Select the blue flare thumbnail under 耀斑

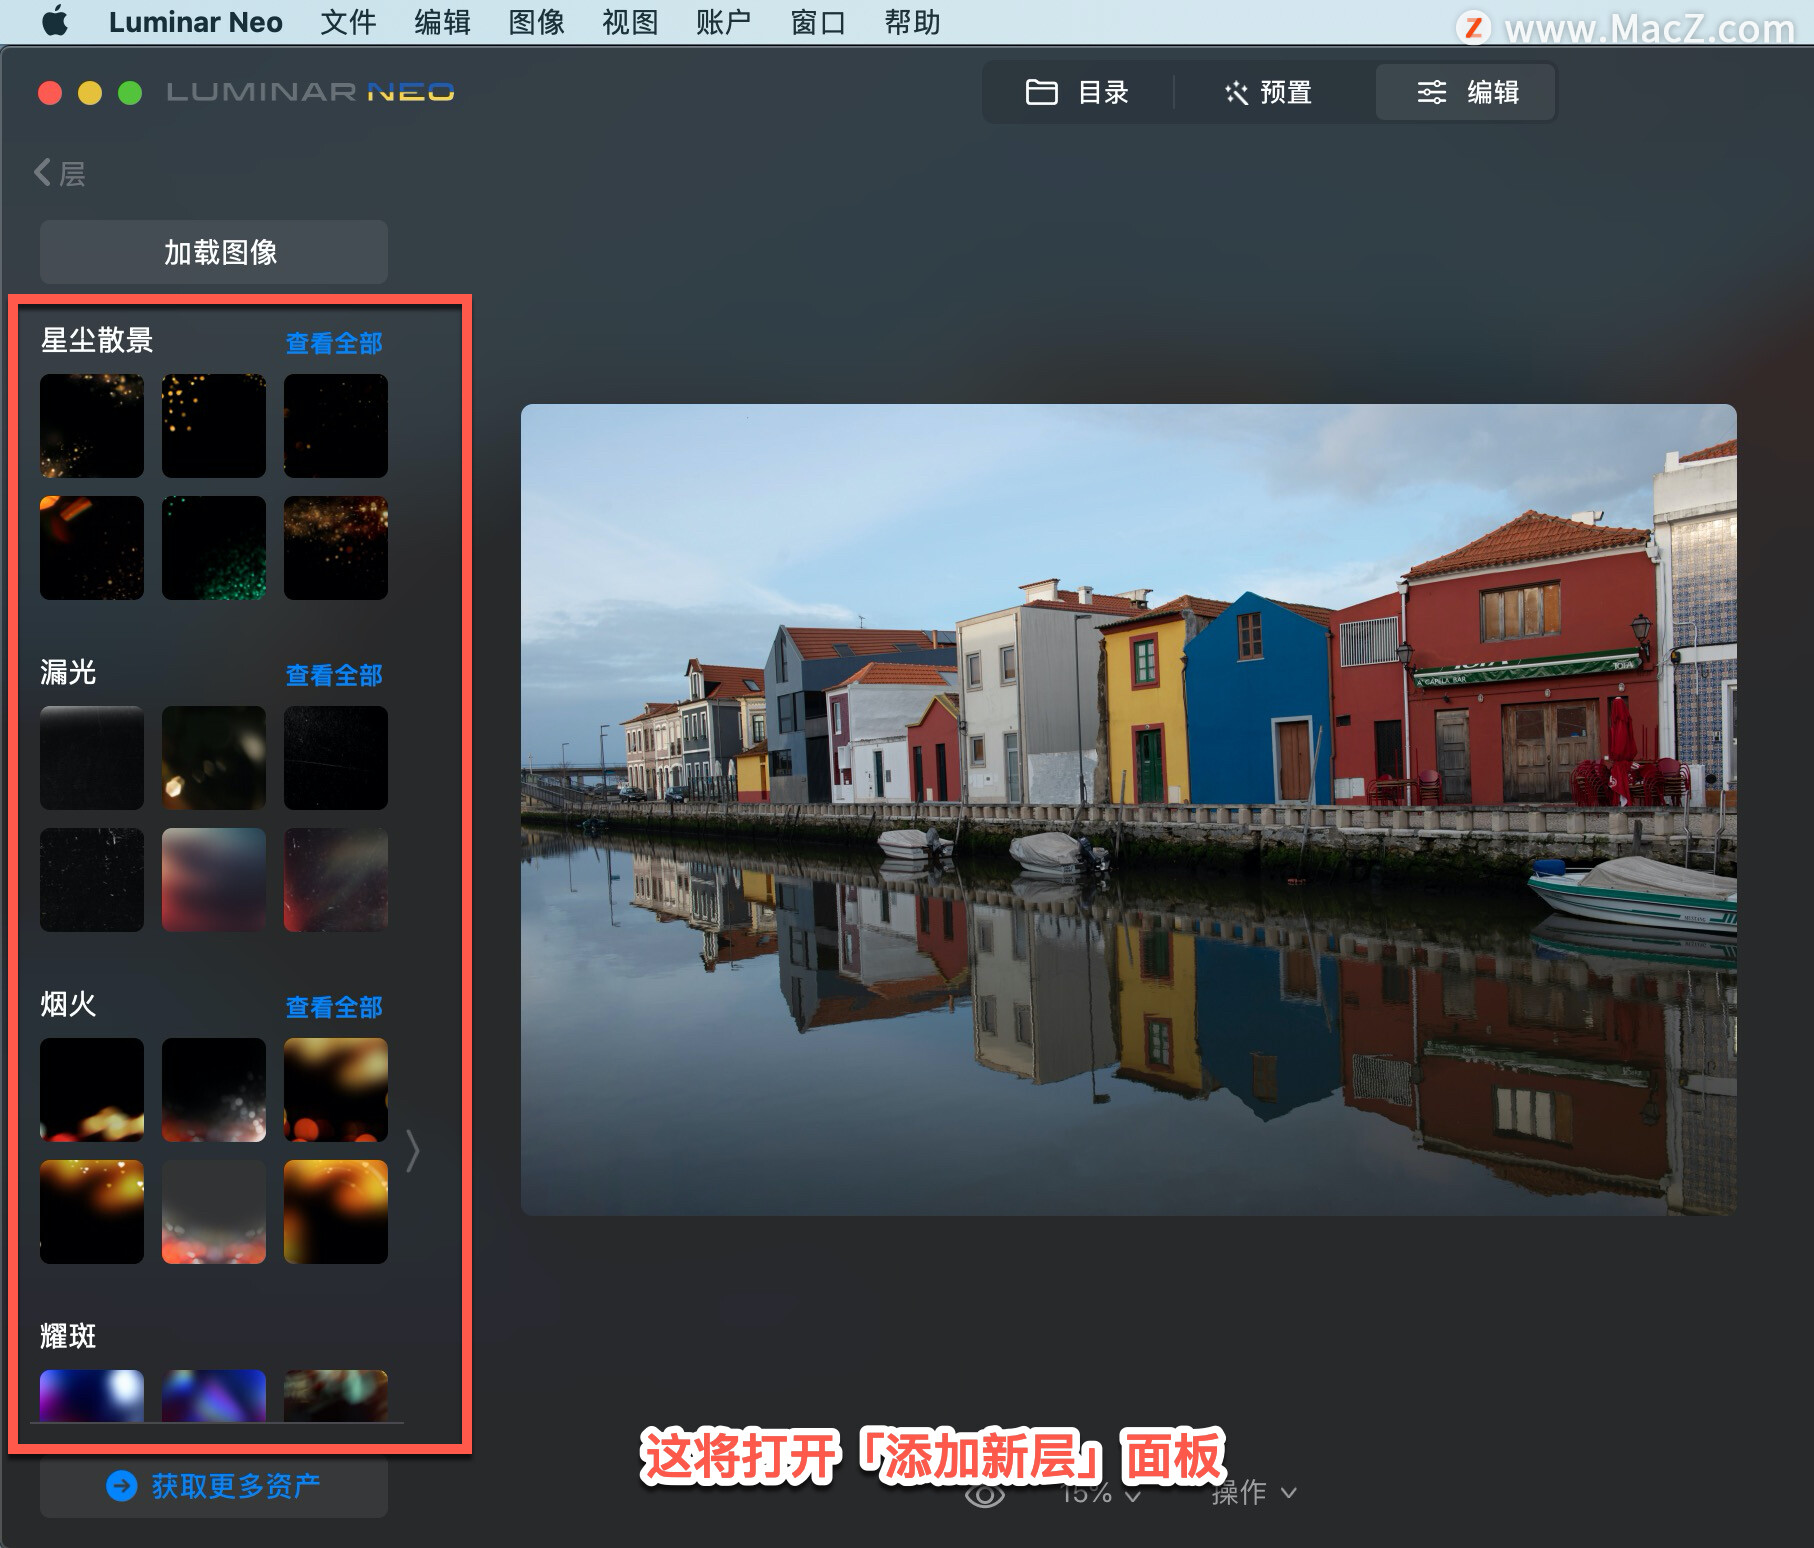point(92,1396)
